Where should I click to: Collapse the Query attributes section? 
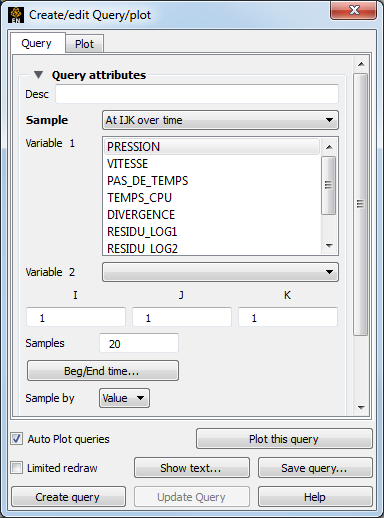click(x=38, y=75)
